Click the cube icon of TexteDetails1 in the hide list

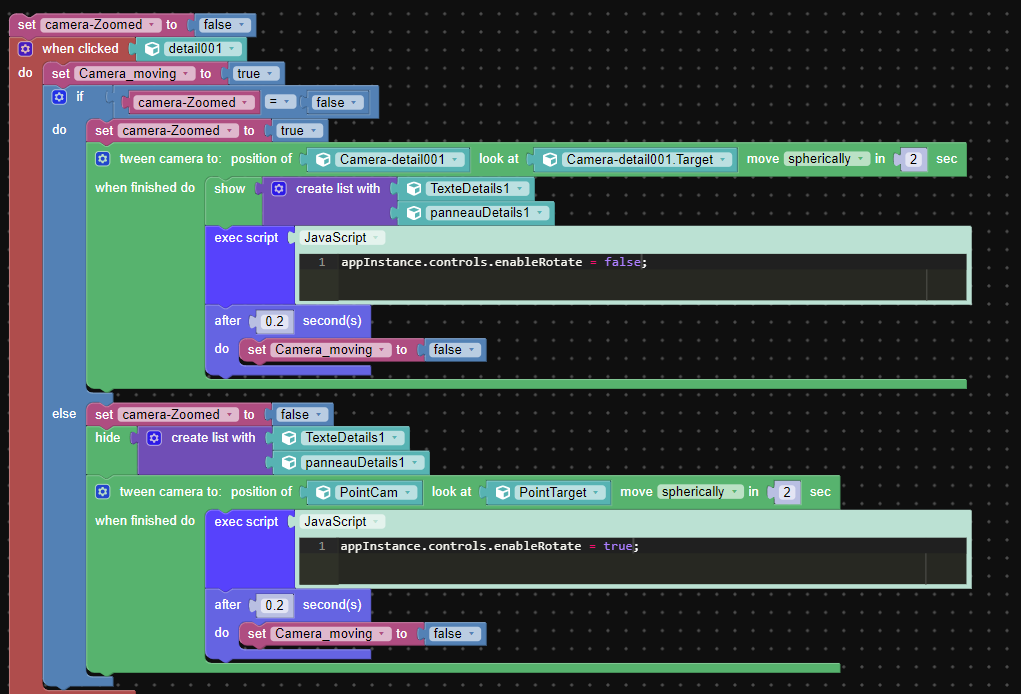289,438
